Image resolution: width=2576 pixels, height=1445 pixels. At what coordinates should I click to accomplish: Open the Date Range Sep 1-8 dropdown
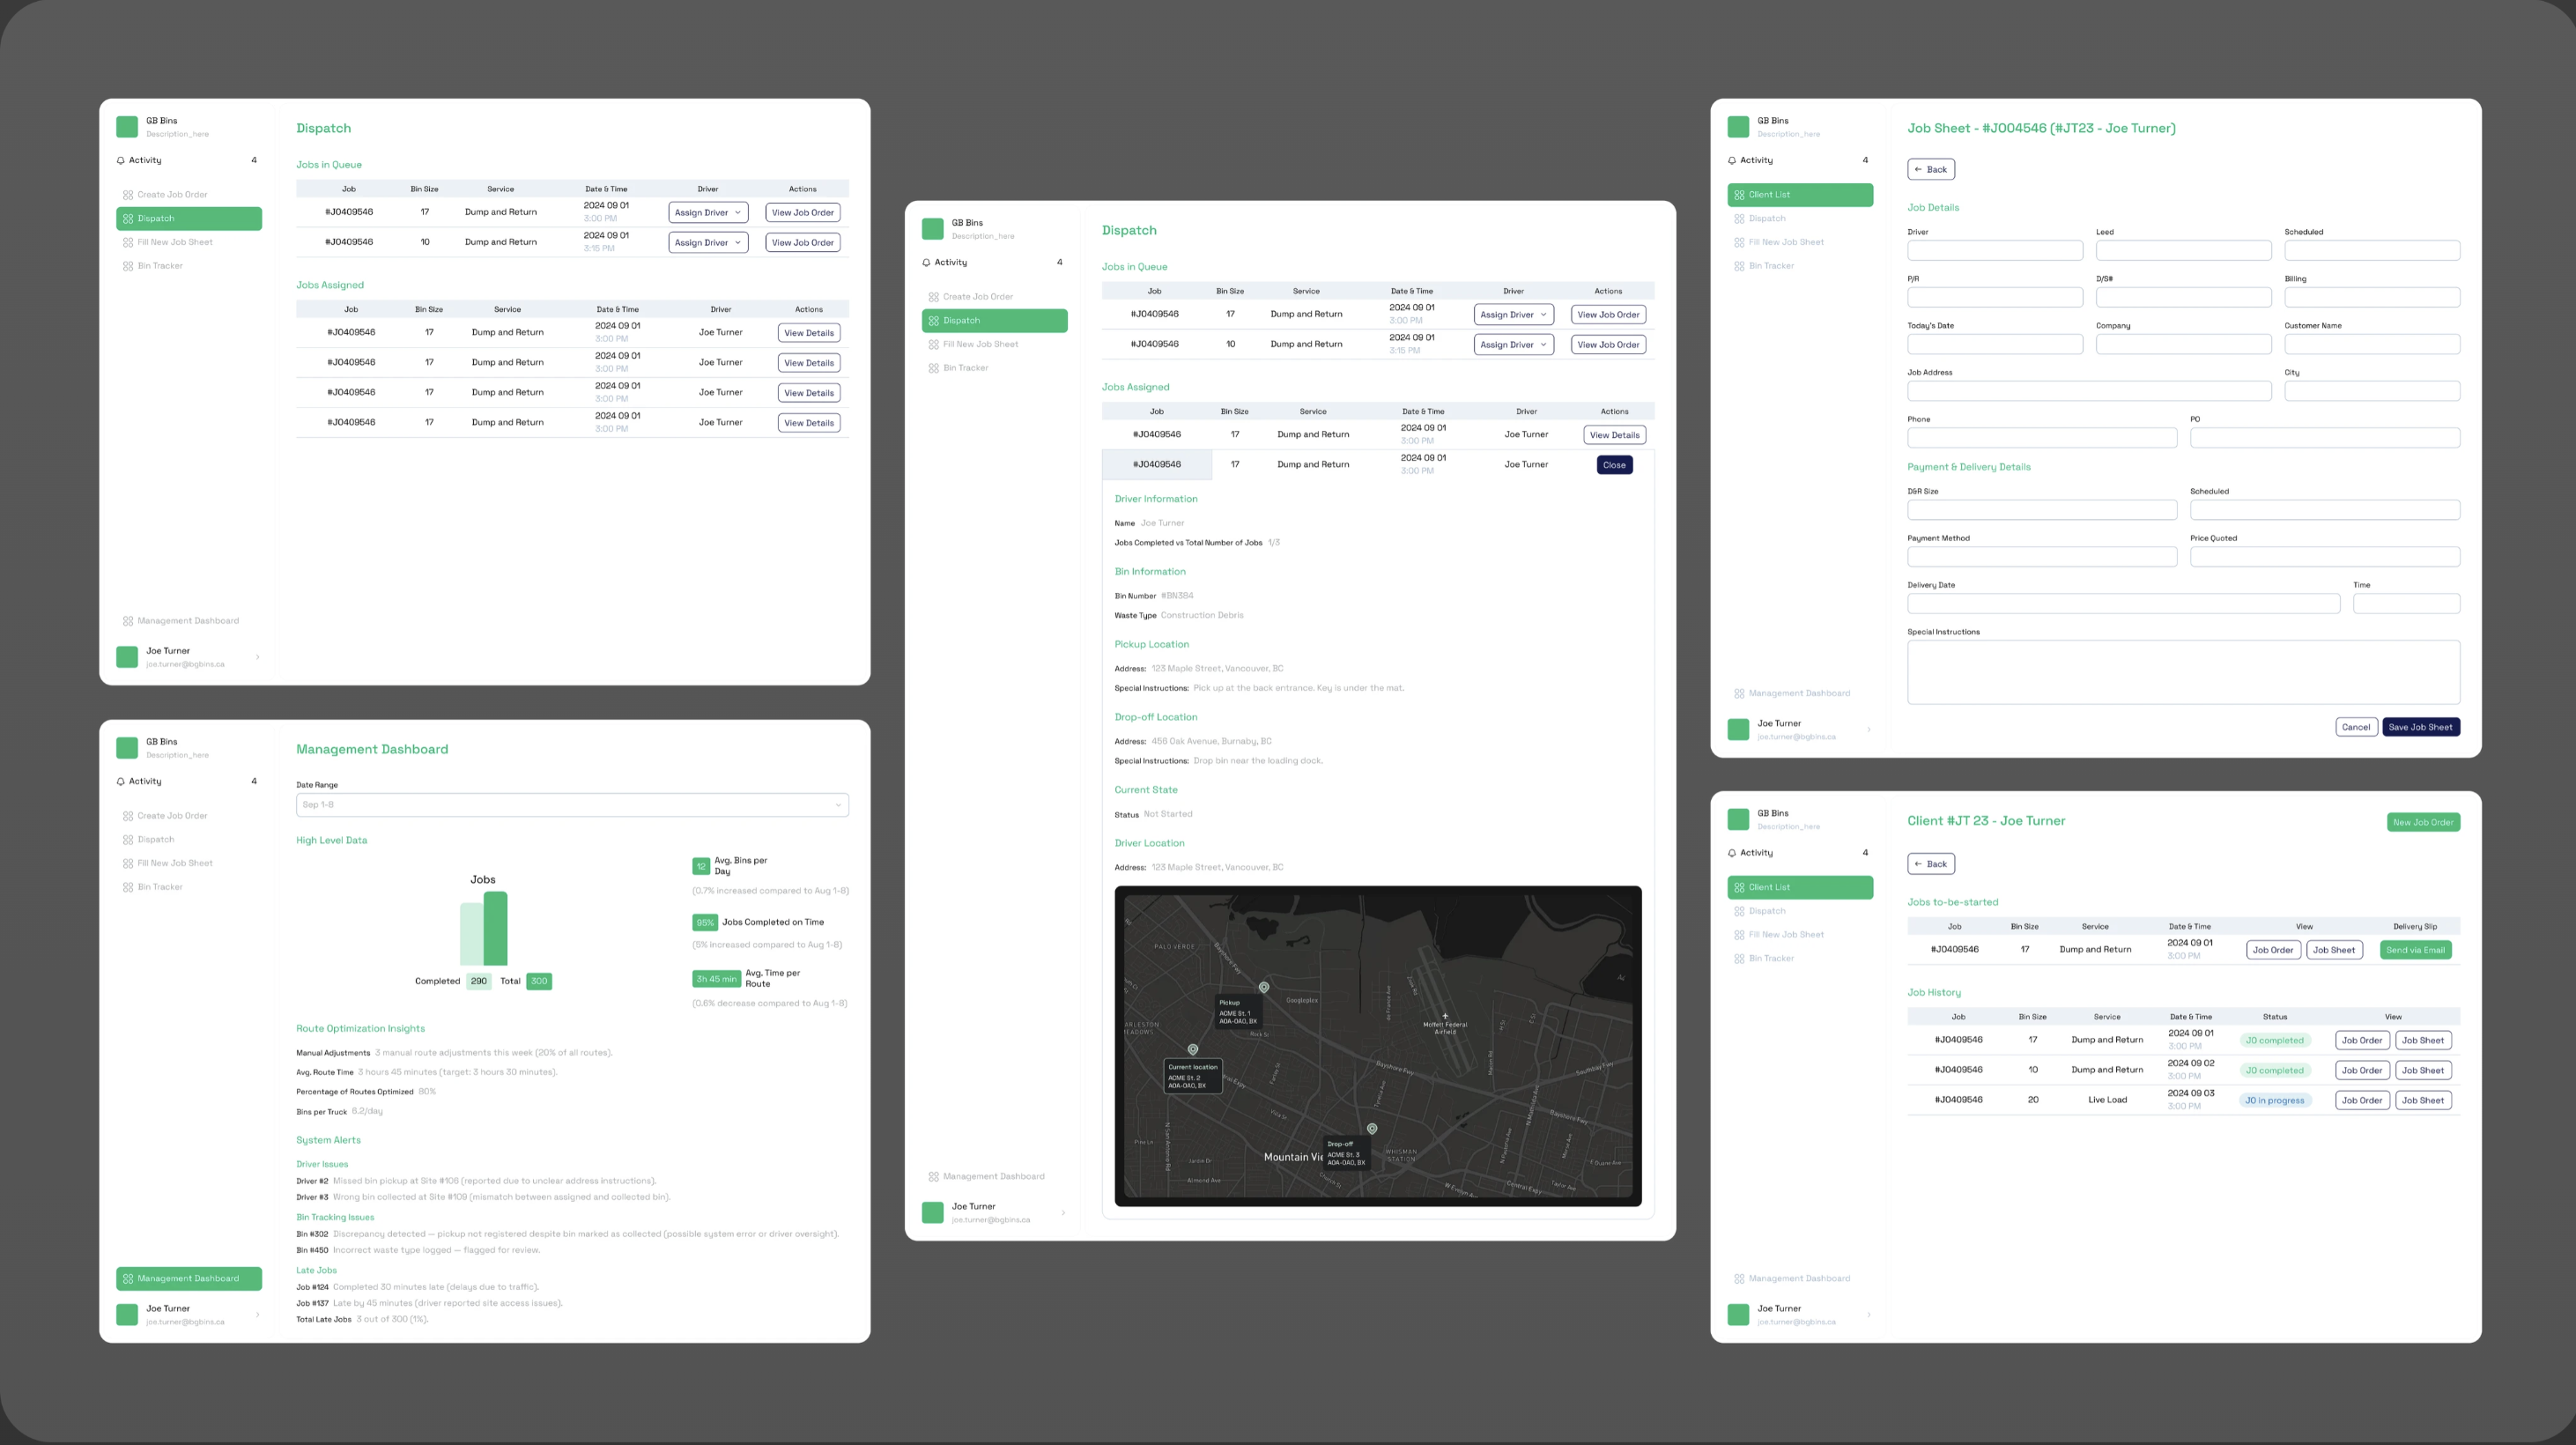(x=572, y=804)
